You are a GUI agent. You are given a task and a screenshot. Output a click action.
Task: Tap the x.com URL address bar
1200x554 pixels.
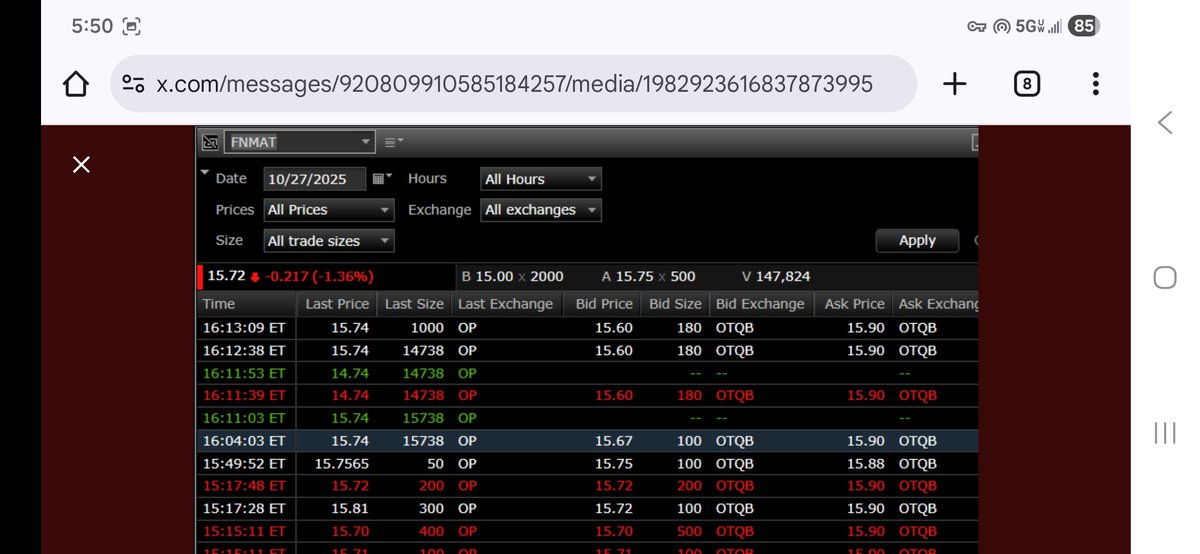point(514,84)
